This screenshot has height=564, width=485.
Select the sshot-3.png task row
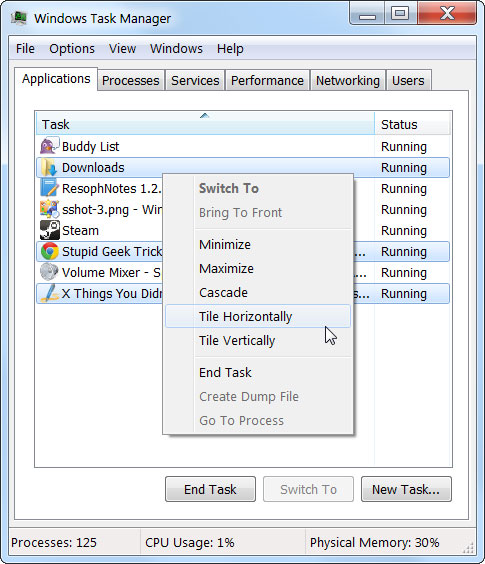(x=243, y=209)
